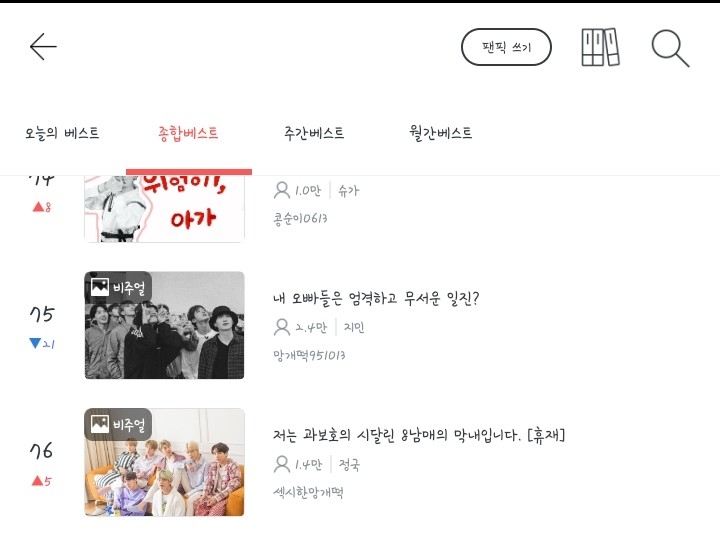Open title 내 오빠들은 엄격하고 무서운 일진?
The width and height of the screenshot is (720, 540).
click(376, 298)
